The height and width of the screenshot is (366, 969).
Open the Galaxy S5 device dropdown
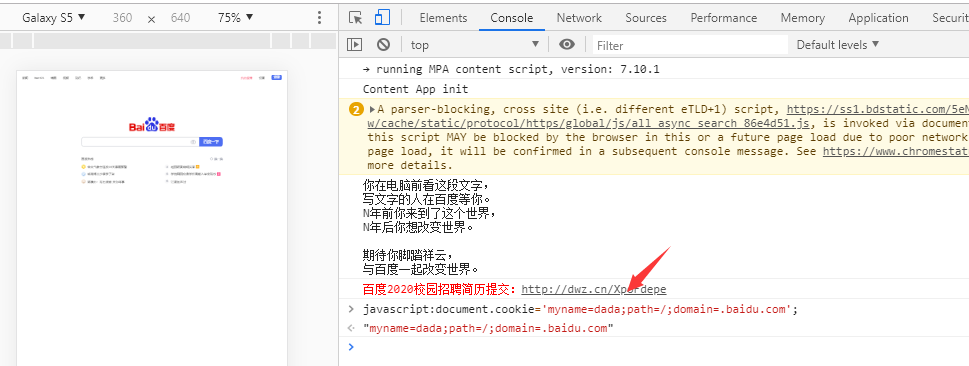pyautogui.click(x=54, y=18)
